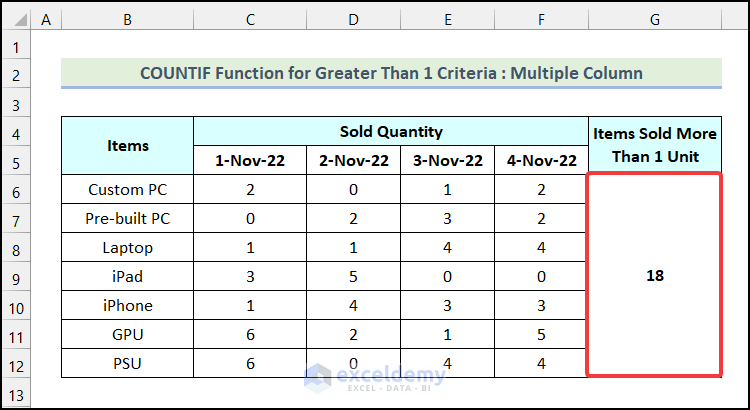
Task: Select the PSU item cell
Action: (x=127, y=363)
